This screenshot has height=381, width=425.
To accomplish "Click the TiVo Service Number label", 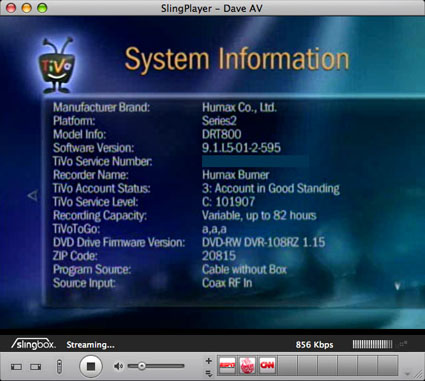I will [x=102, y=161].
